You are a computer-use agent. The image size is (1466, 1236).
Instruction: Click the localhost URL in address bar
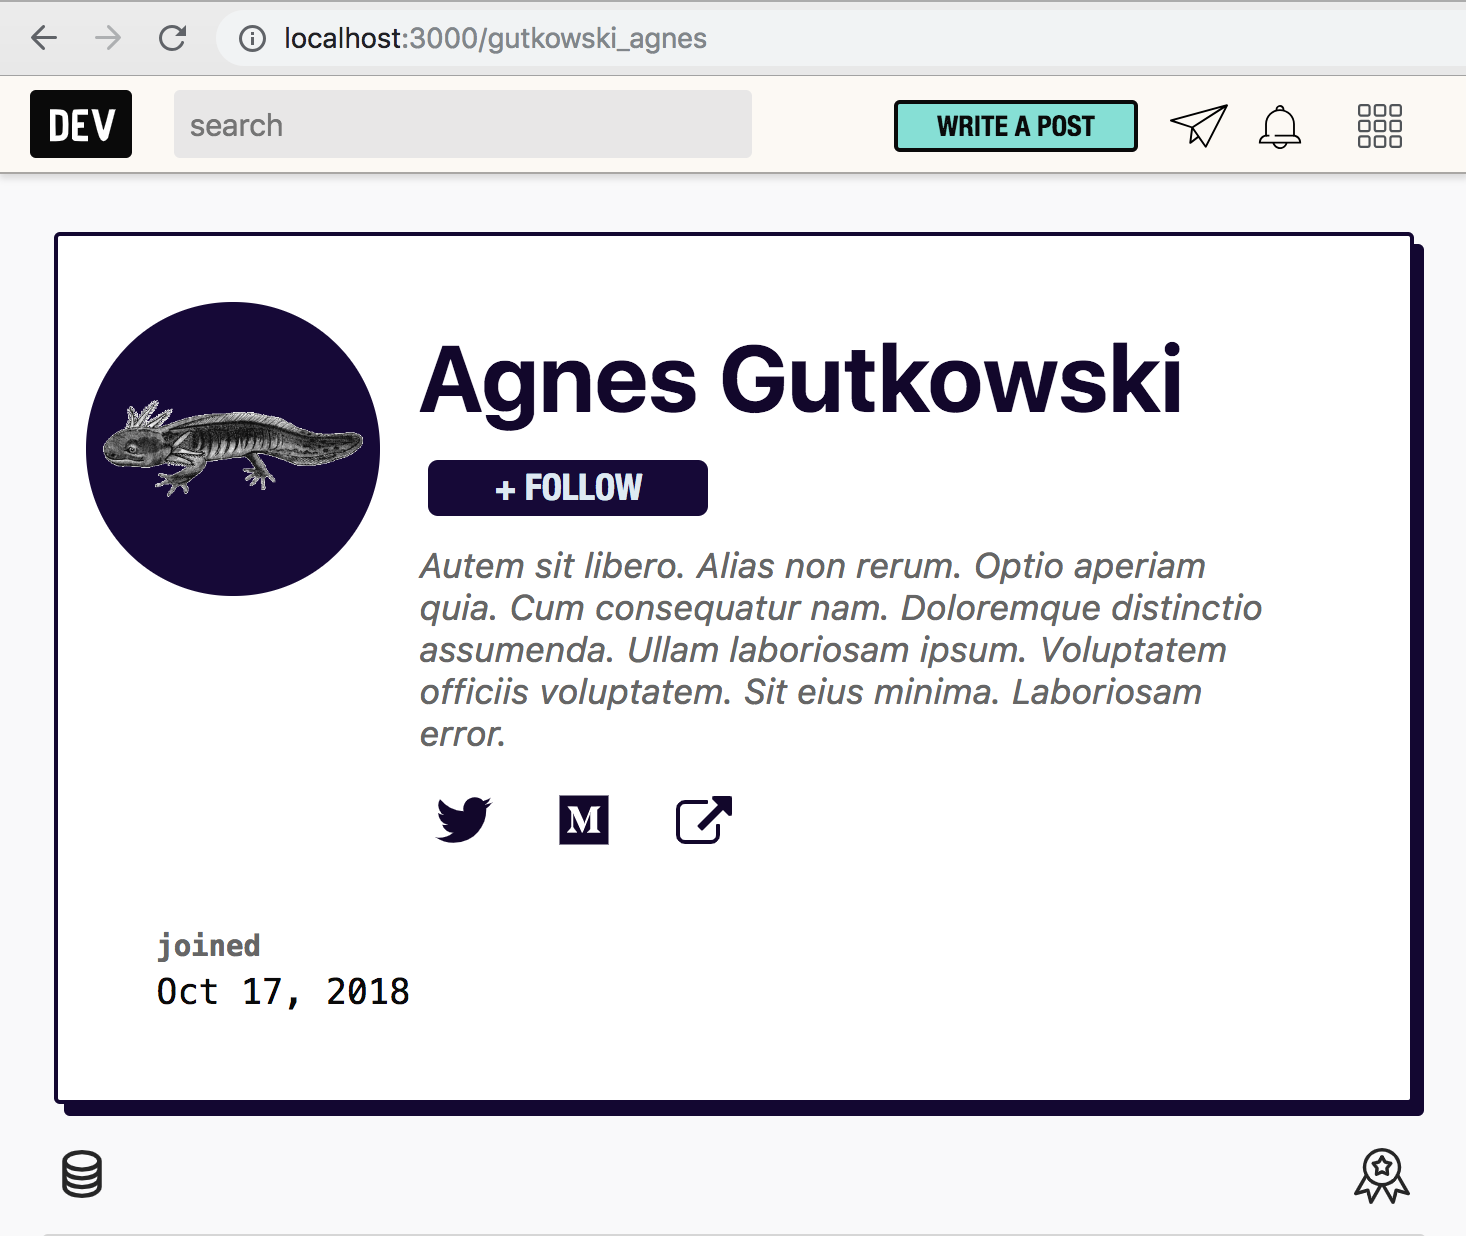pyautogui.click(x=495, y=38)
